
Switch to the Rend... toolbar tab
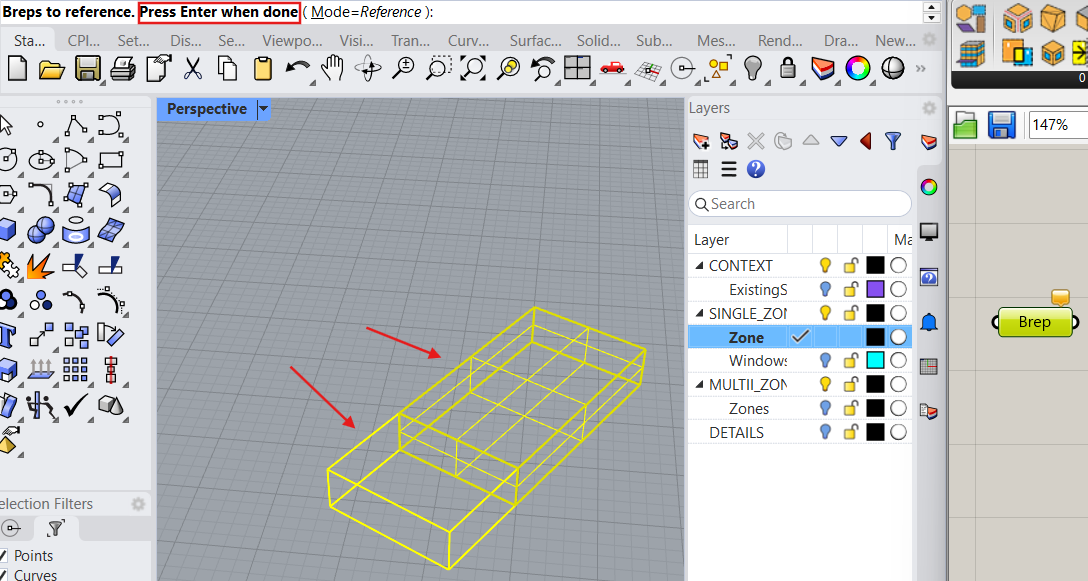coord(780,41)
